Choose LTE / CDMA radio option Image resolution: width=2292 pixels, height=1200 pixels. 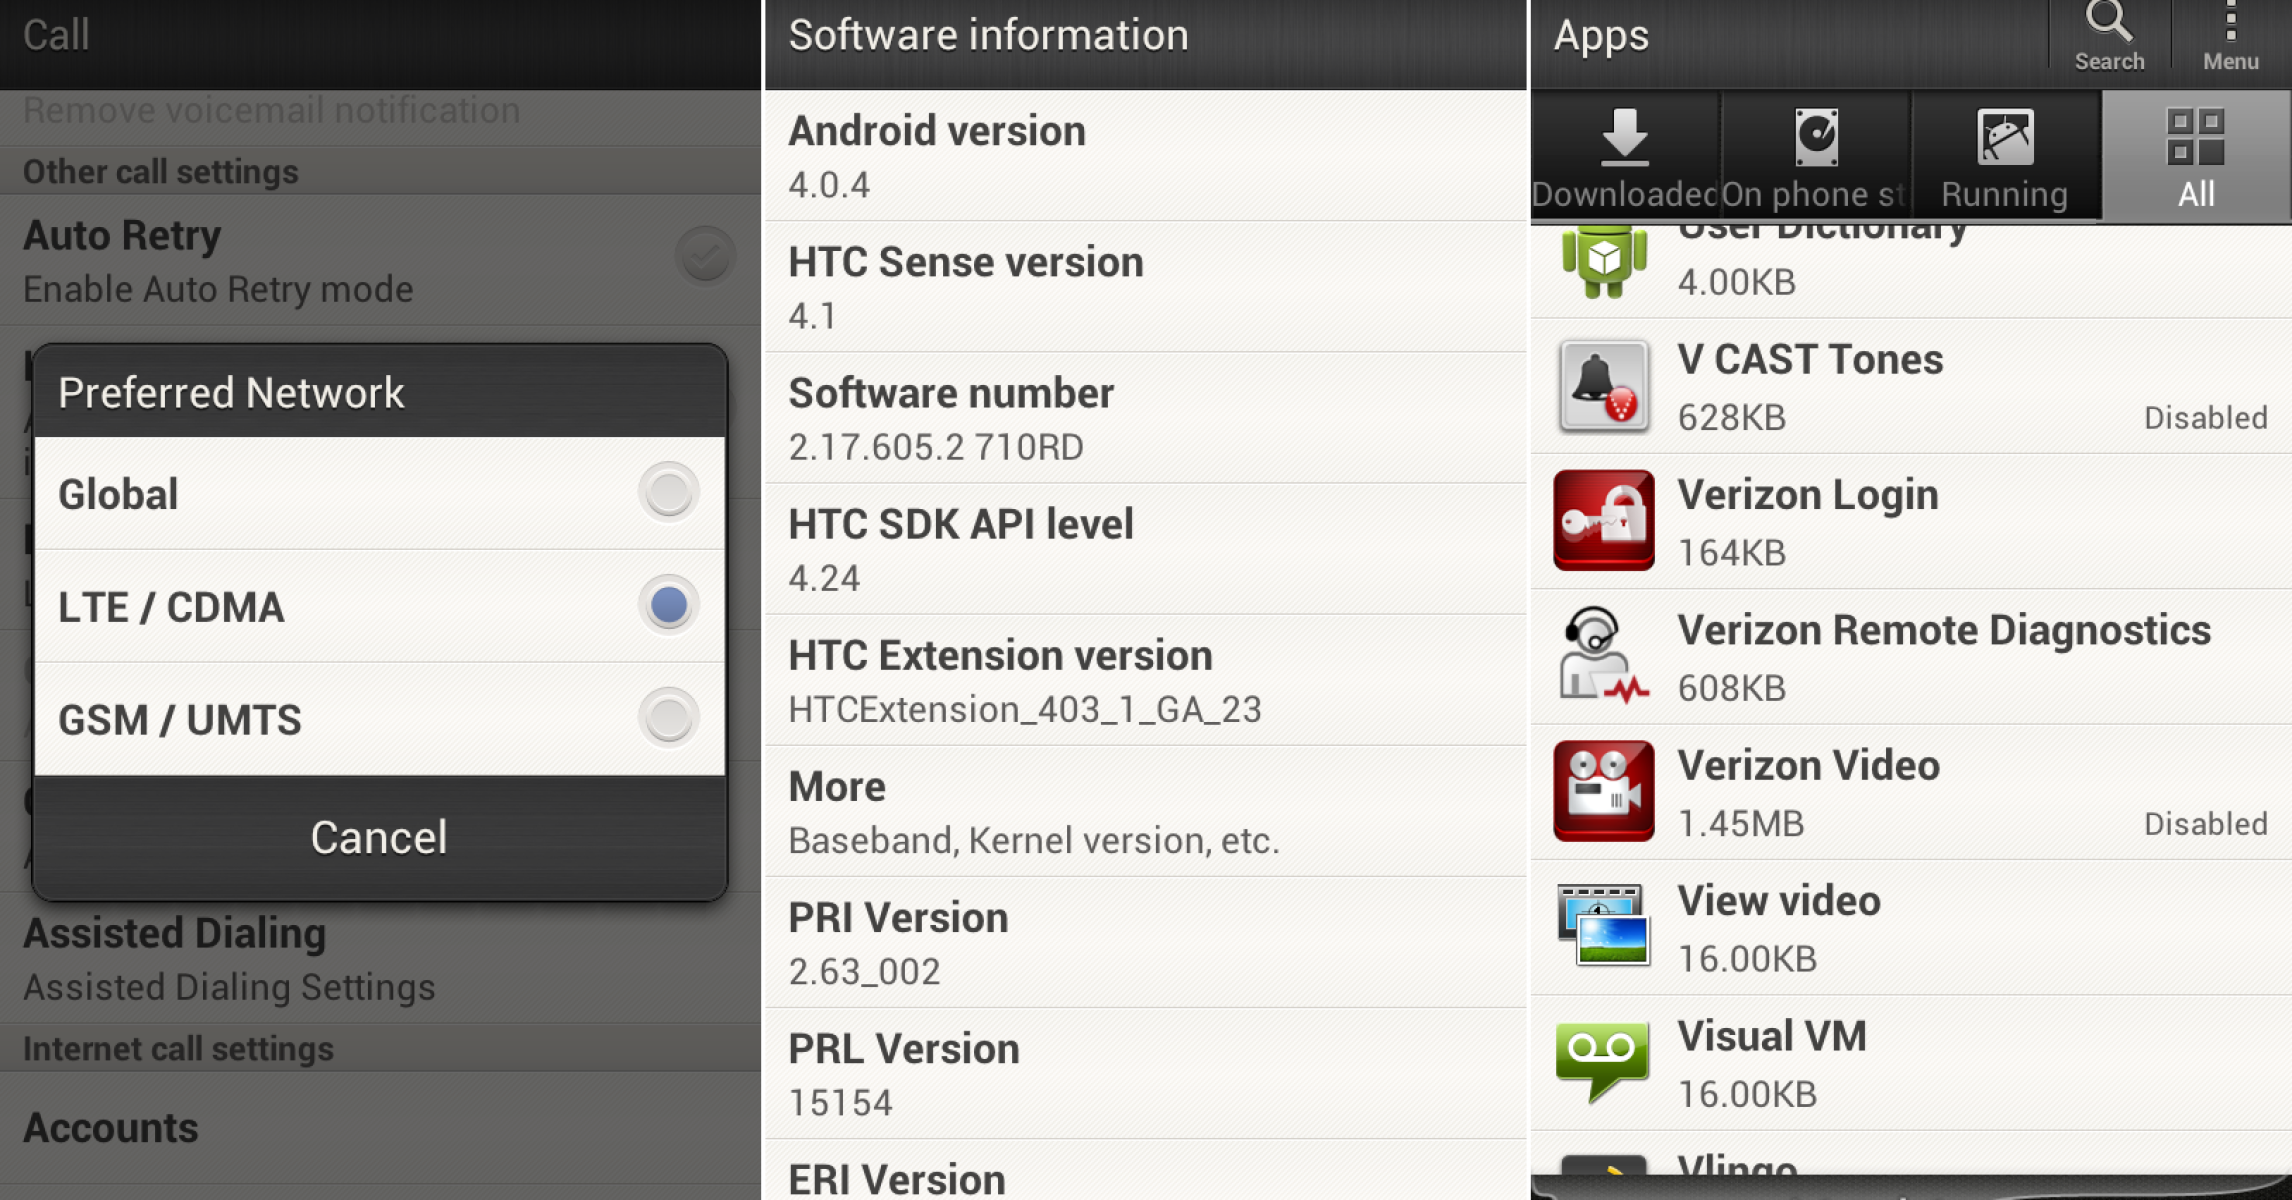(668, 605)
